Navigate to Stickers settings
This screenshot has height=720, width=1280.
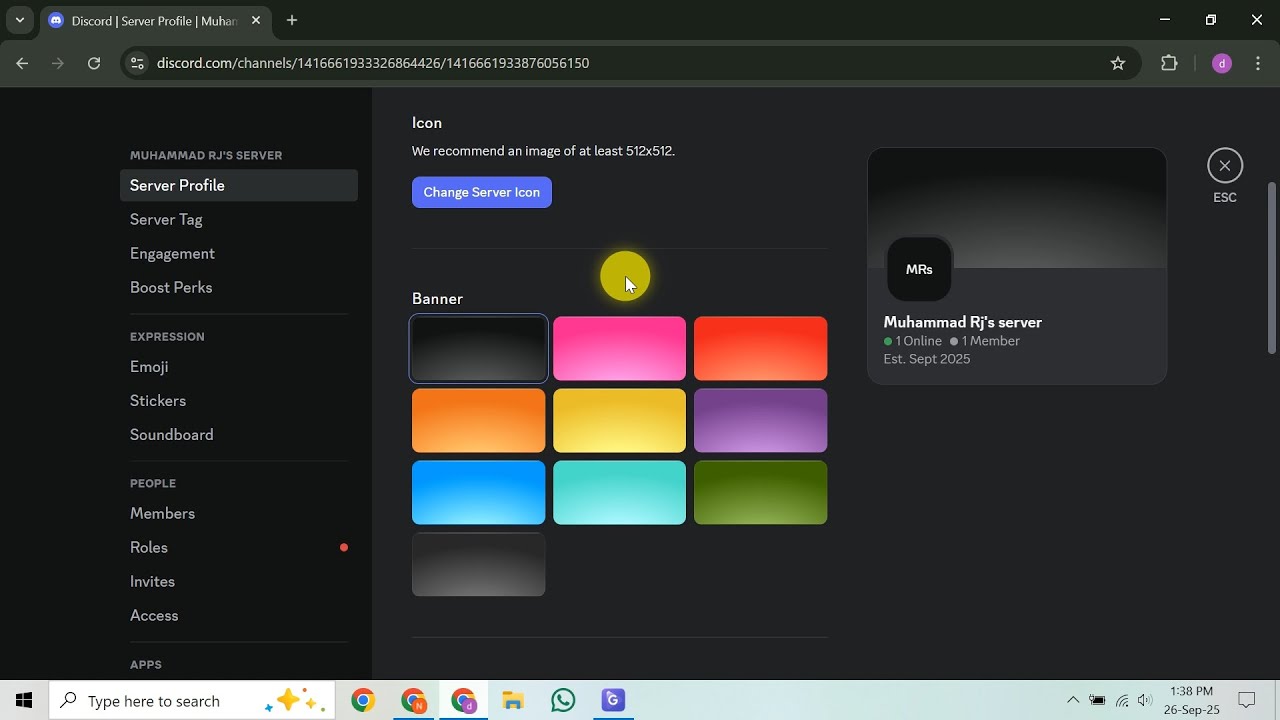239,401
